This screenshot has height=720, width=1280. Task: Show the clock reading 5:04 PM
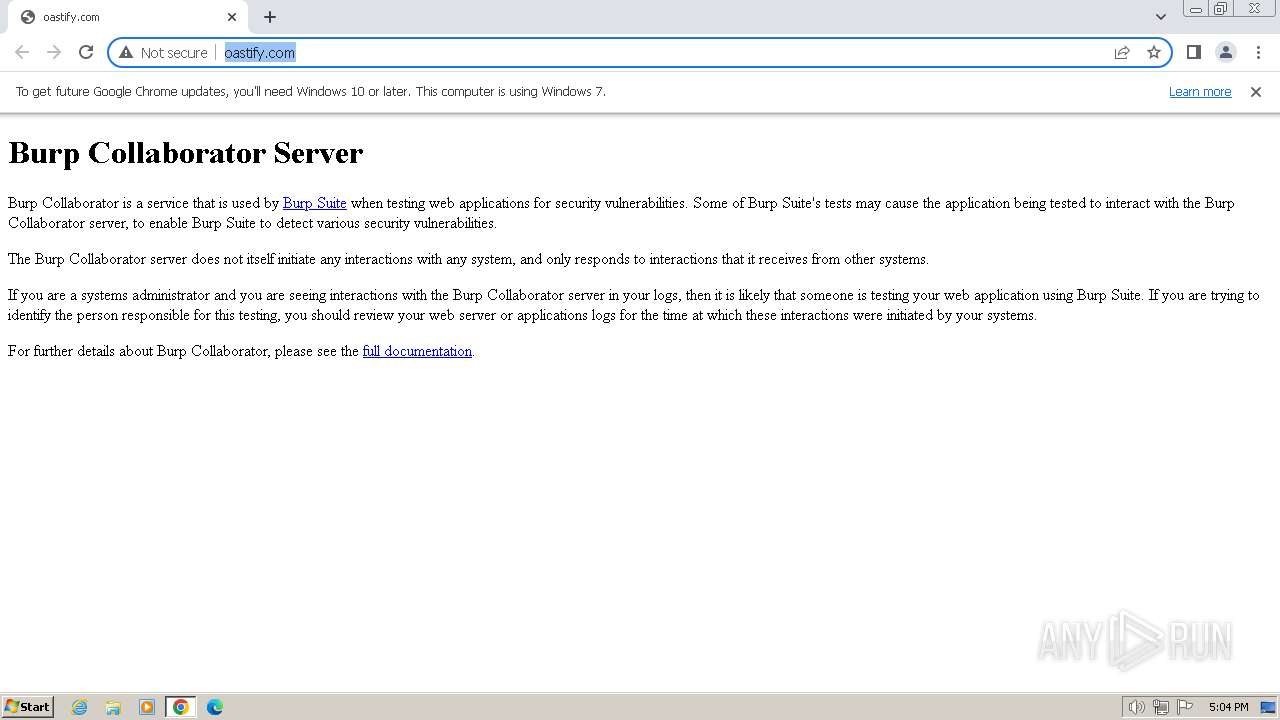pyautogui.click(x=1228, y=707)
